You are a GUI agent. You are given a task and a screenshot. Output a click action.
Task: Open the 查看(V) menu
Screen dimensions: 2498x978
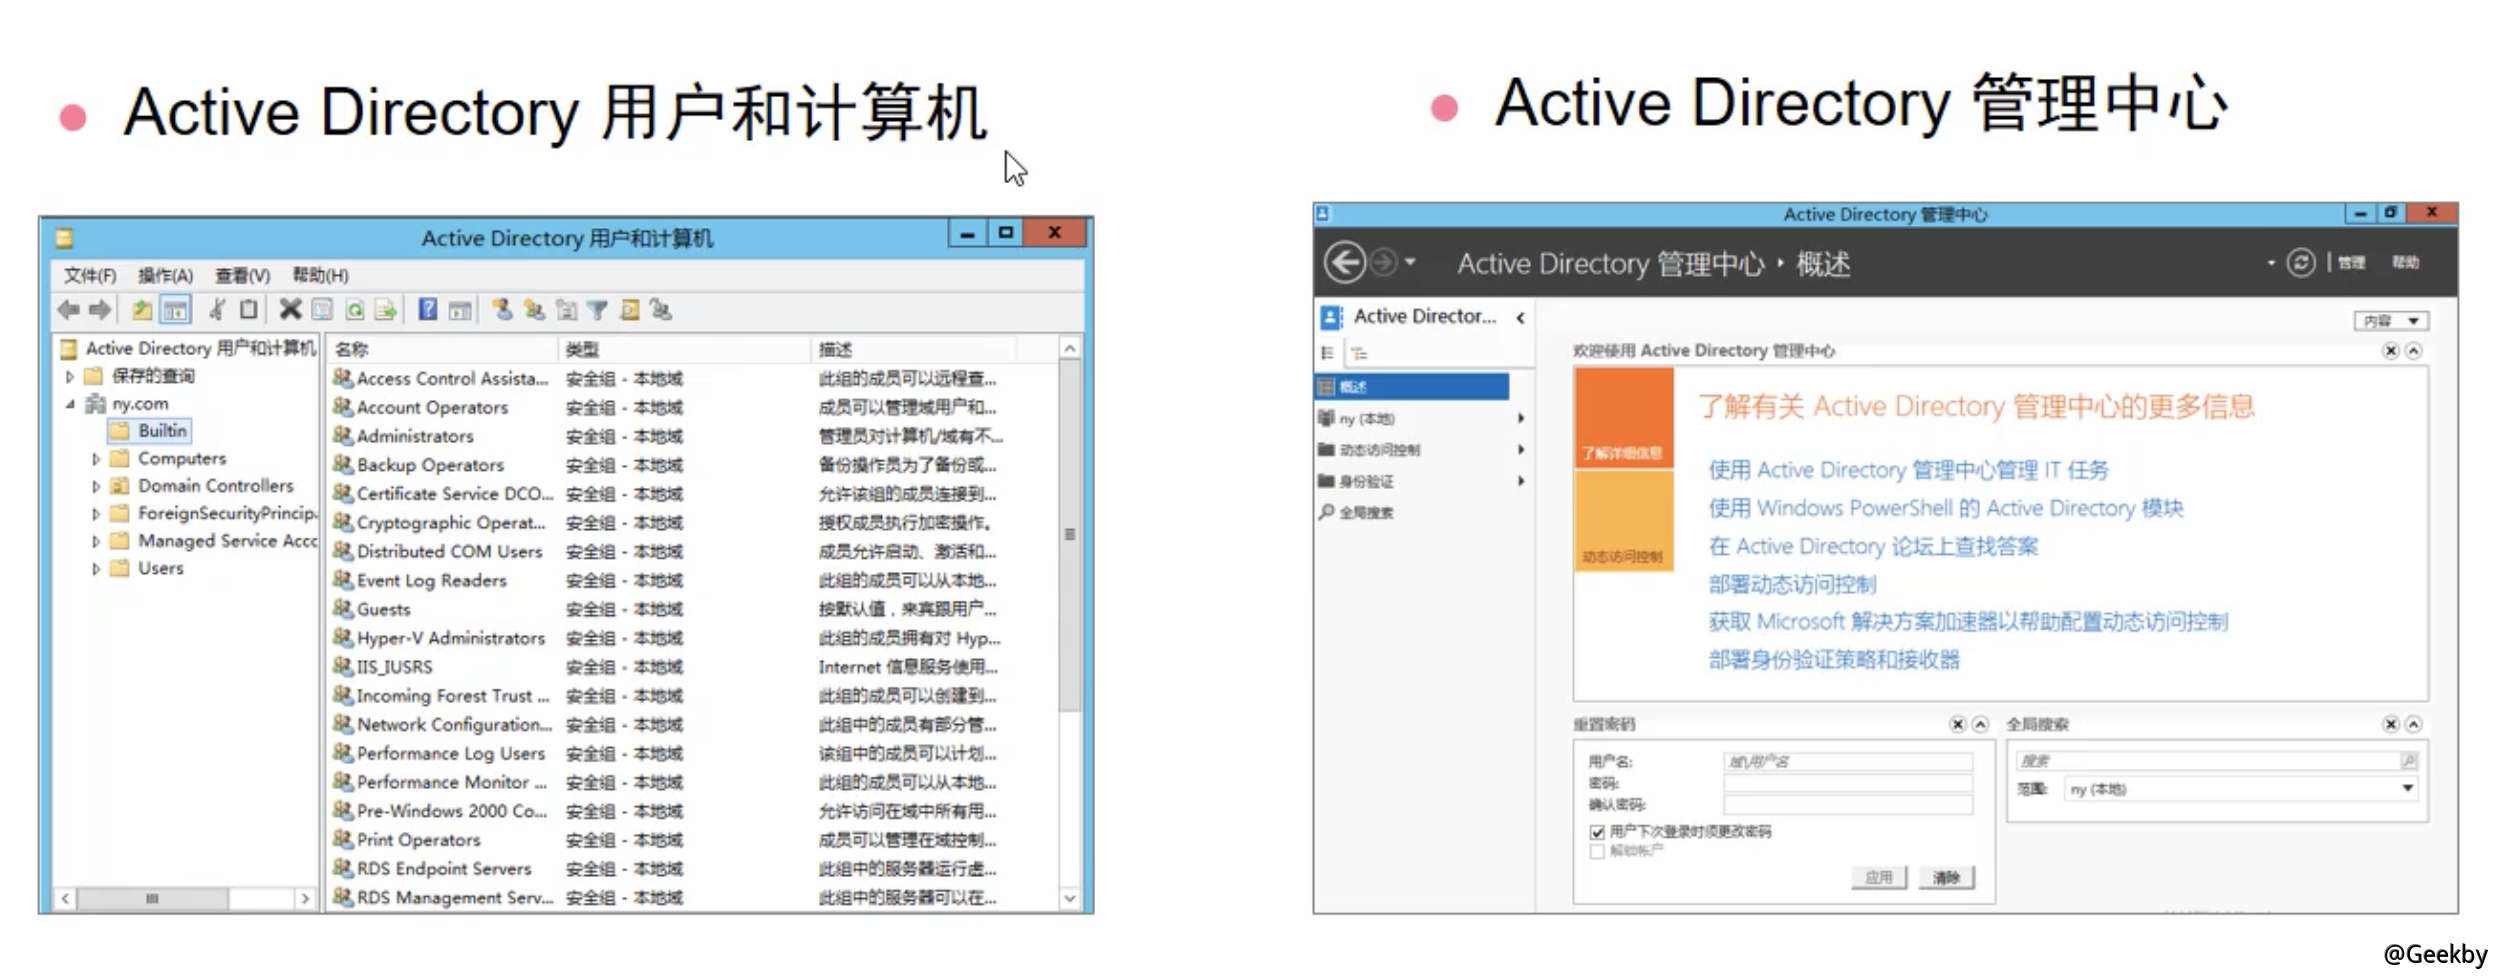point(240,275)
